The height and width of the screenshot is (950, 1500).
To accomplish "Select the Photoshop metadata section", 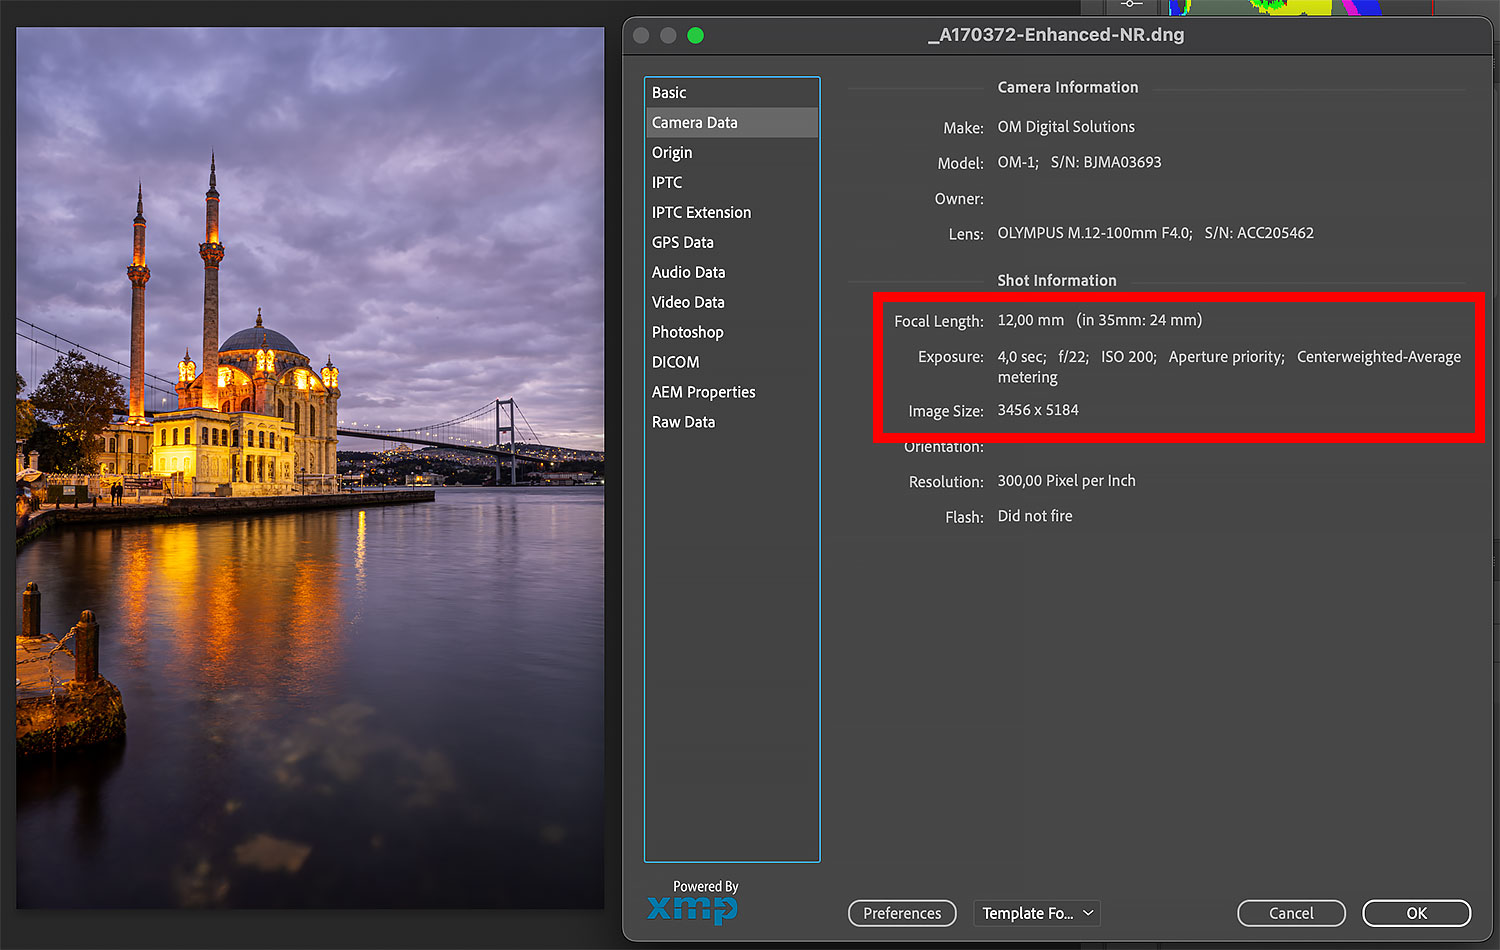I will click(x=687, y=333).
